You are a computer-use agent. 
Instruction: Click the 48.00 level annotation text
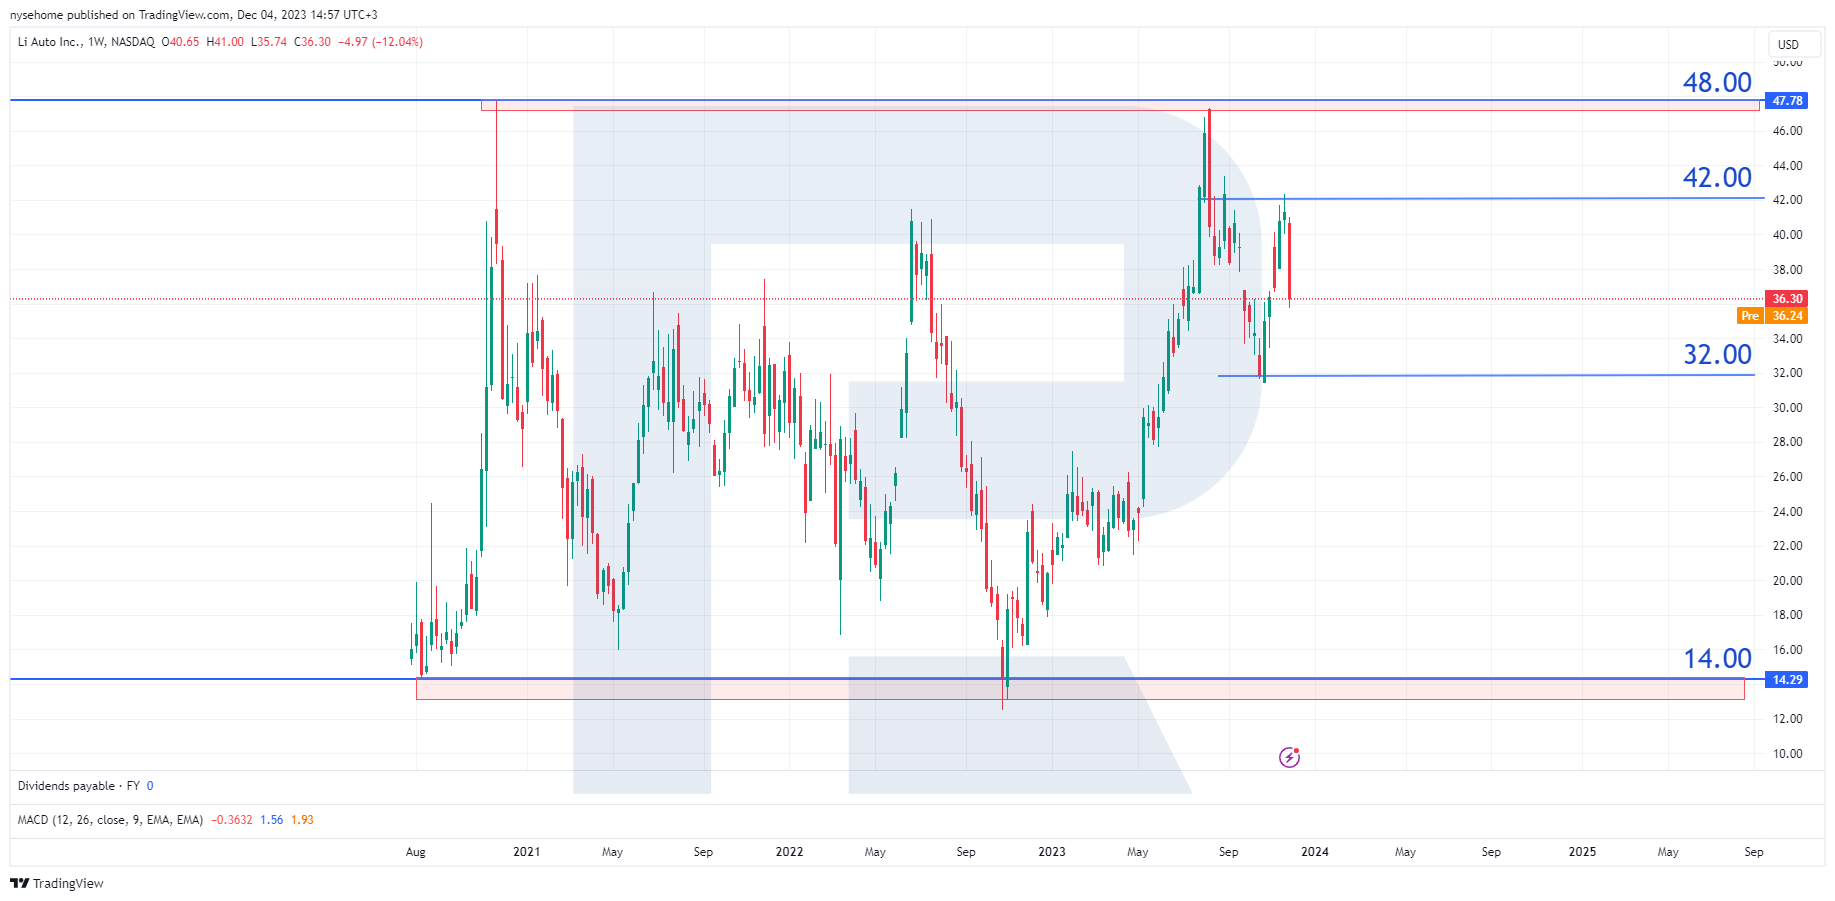coord(1717,83)
